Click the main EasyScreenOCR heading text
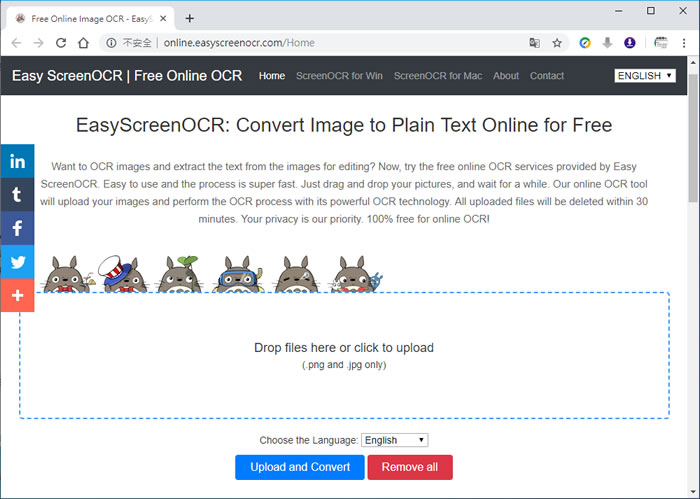 click(344, 125)
